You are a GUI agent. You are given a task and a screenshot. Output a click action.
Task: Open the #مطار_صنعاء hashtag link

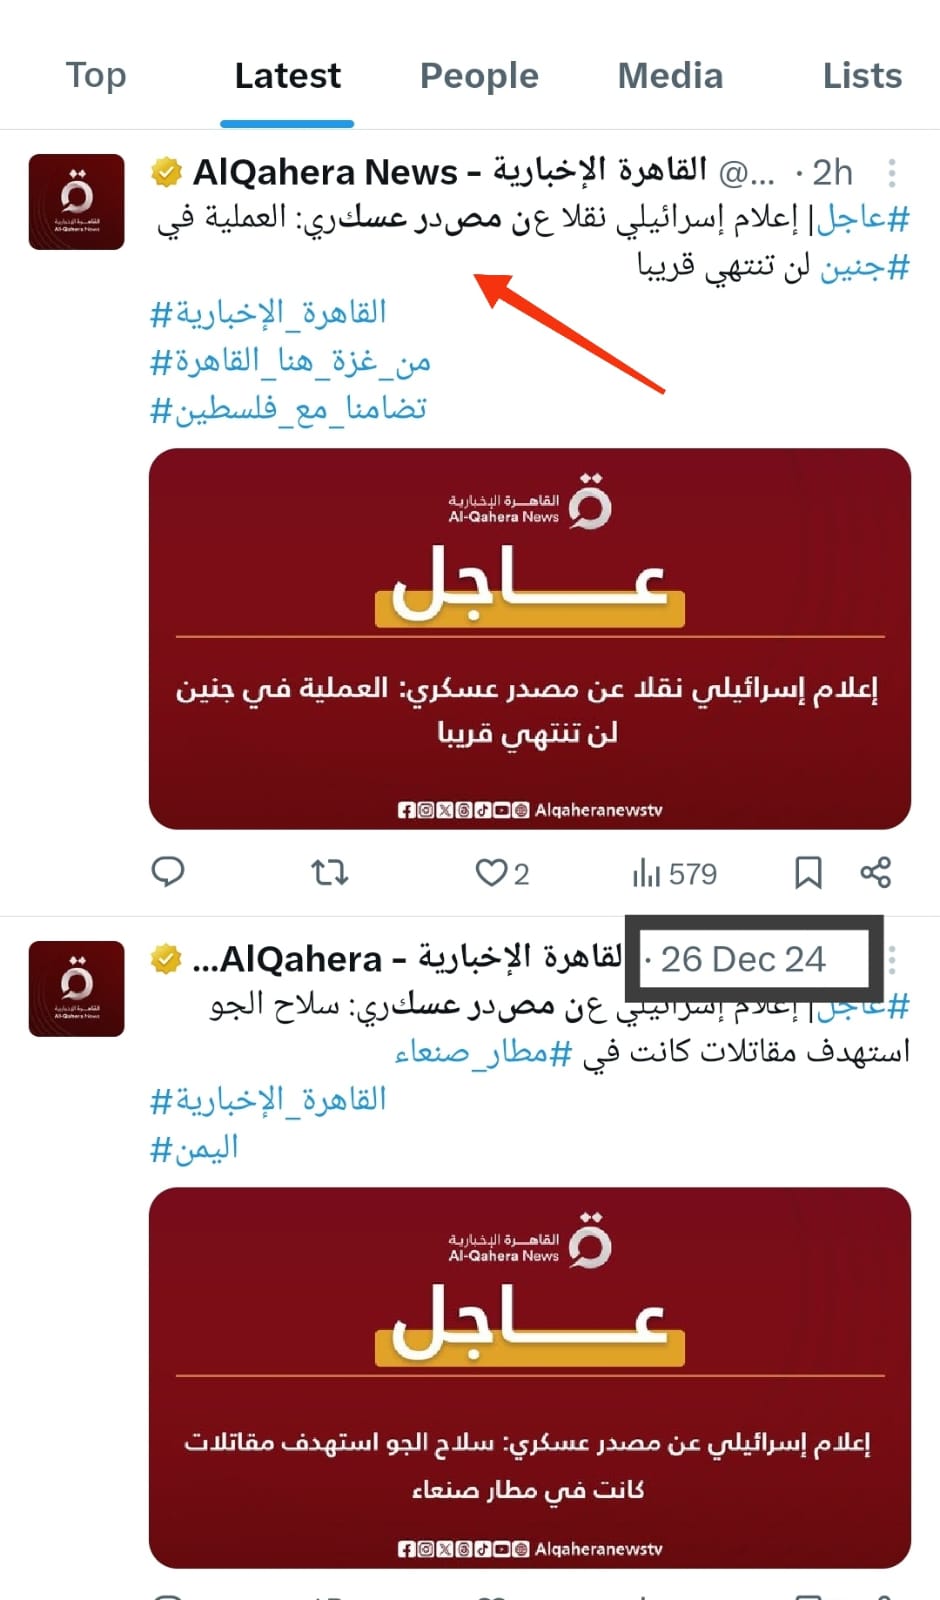pyautogui.click(x=483, y=1052)
